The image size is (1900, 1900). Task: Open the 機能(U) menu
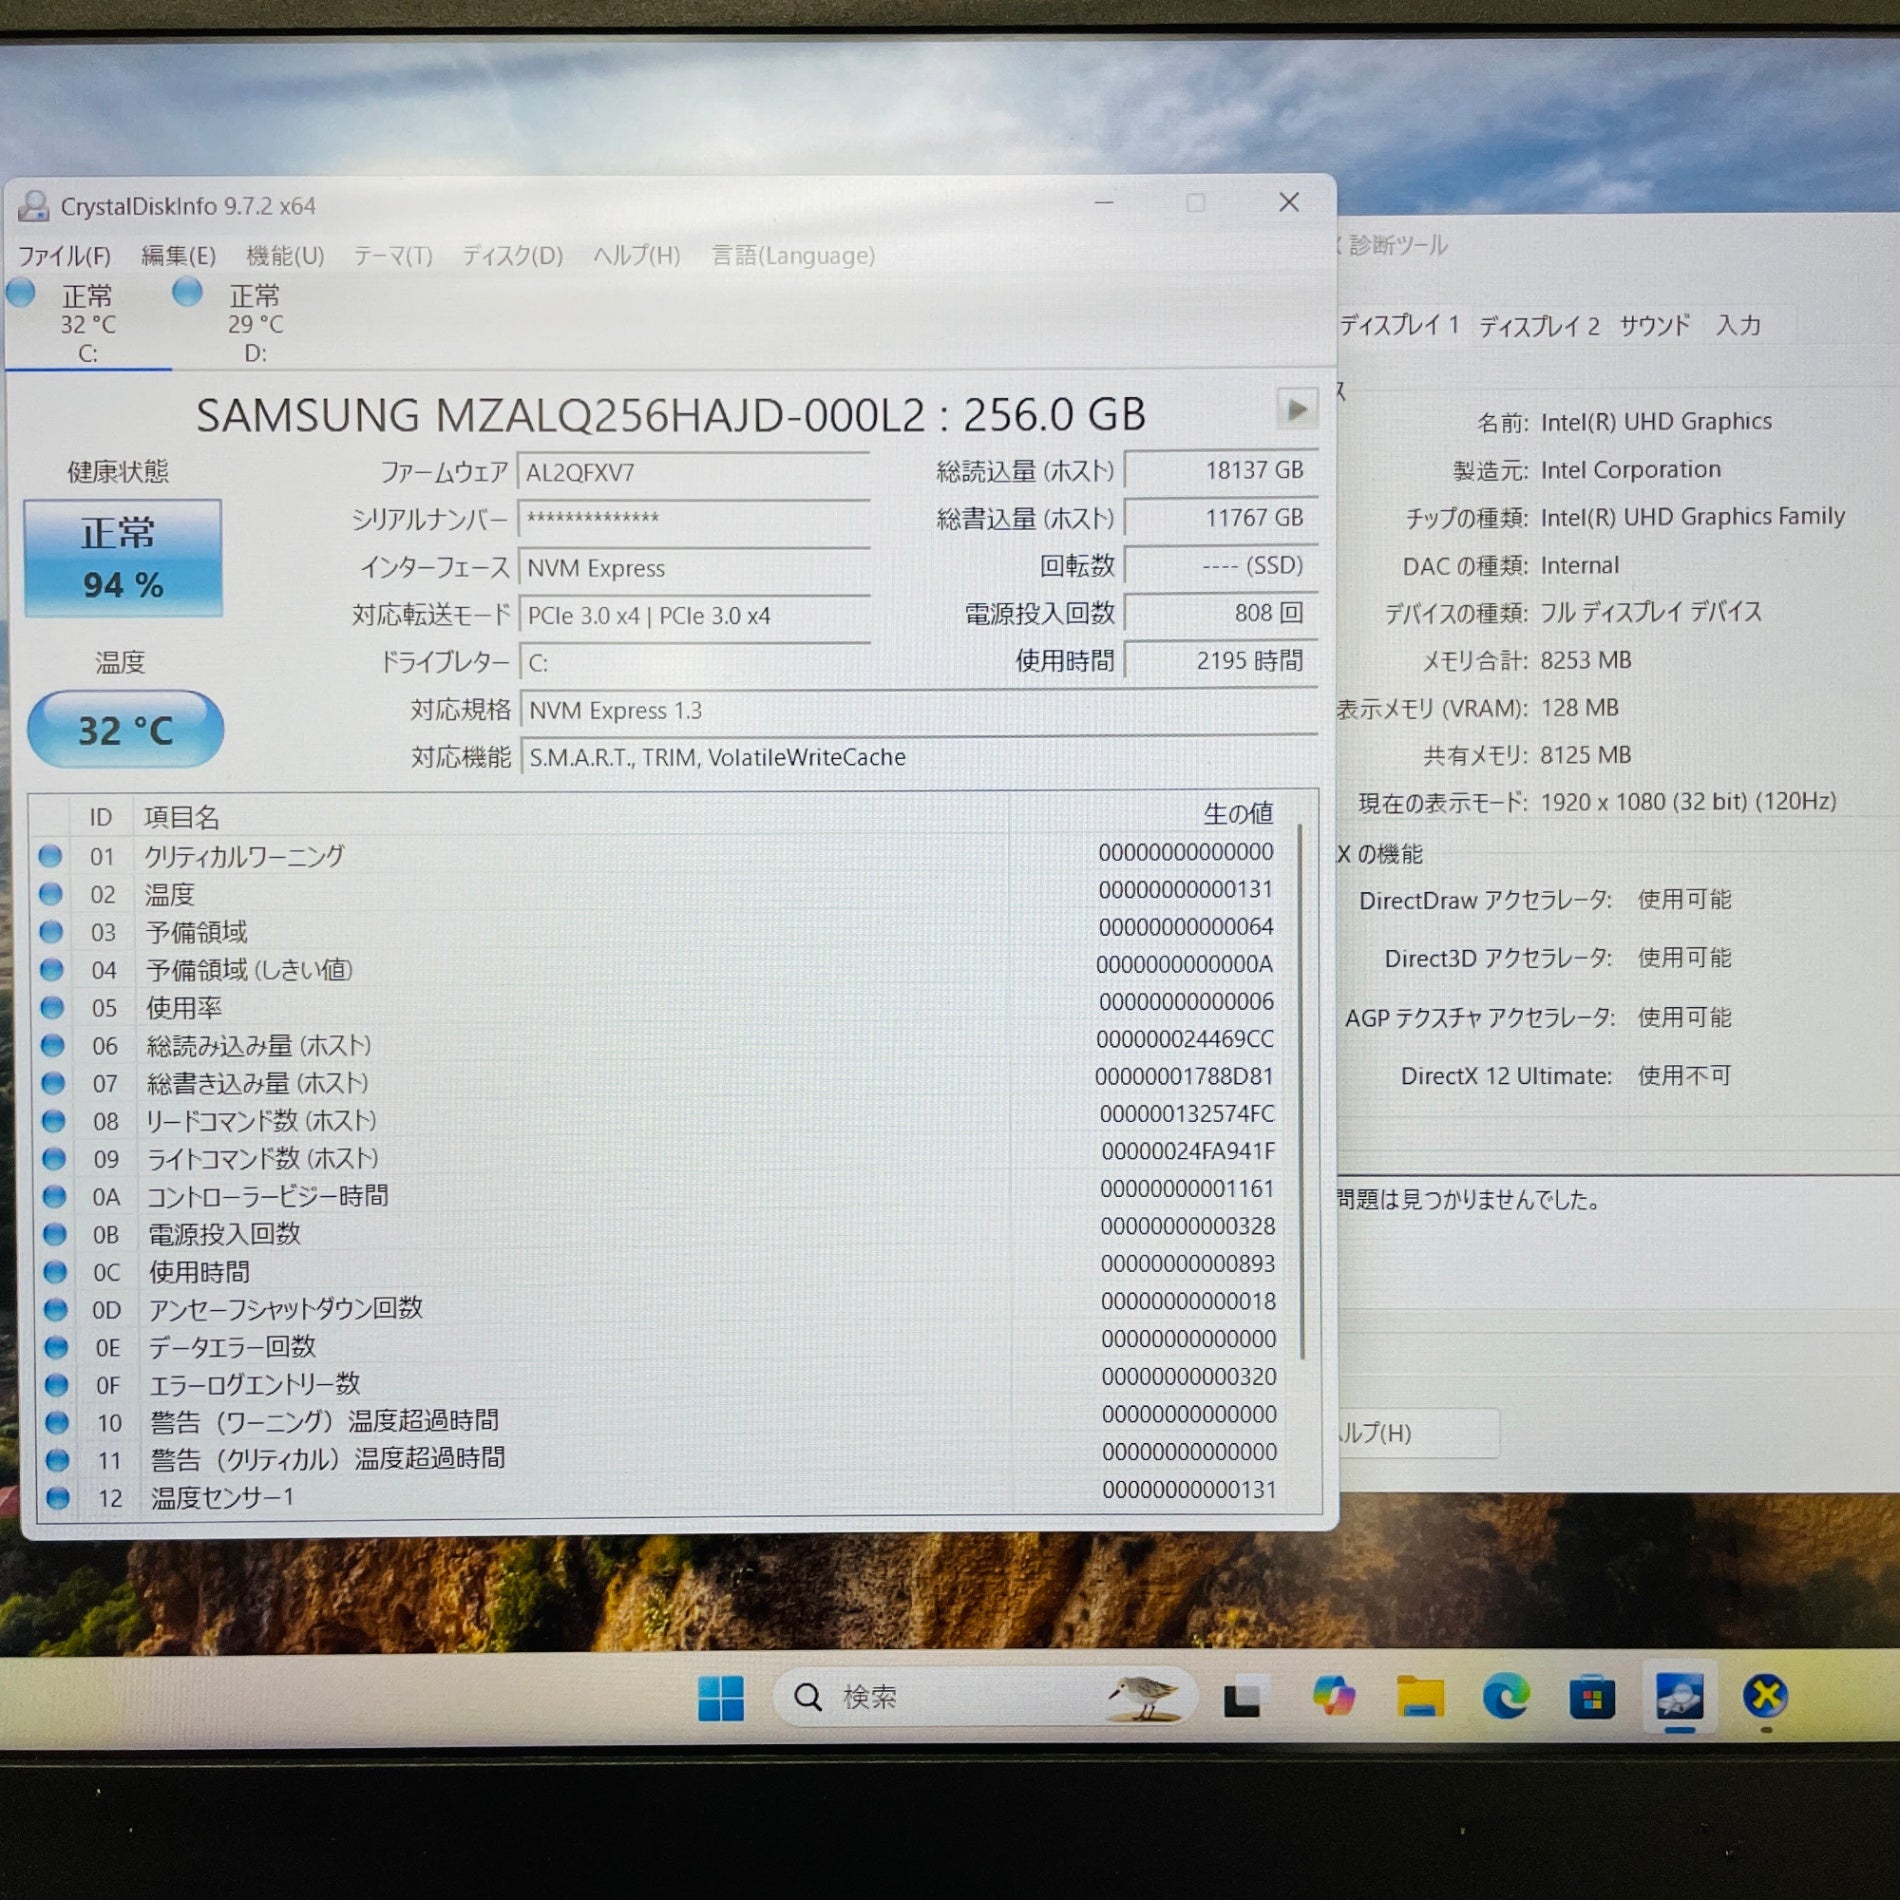285,256
